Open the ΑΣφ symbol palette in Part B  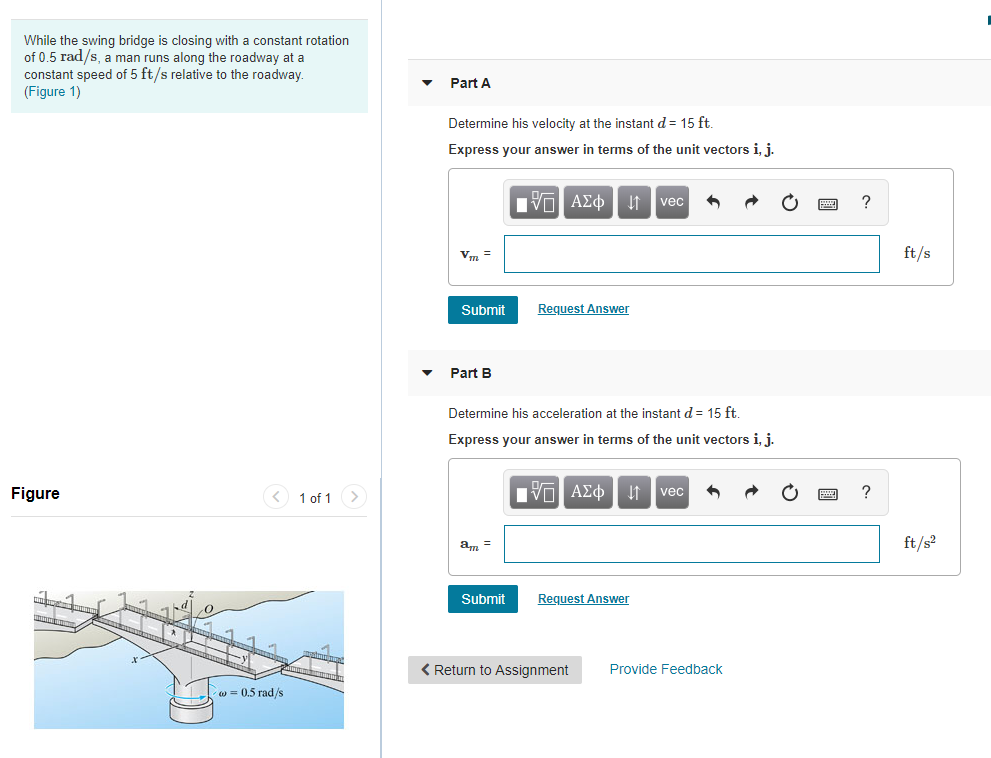[587, 492]
